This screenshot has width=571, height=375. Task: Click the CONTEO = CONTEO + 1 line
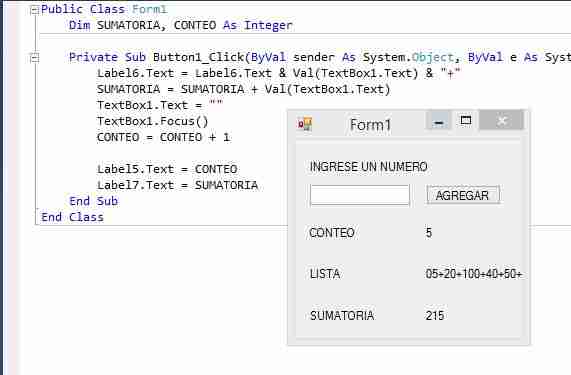(163, 137)
